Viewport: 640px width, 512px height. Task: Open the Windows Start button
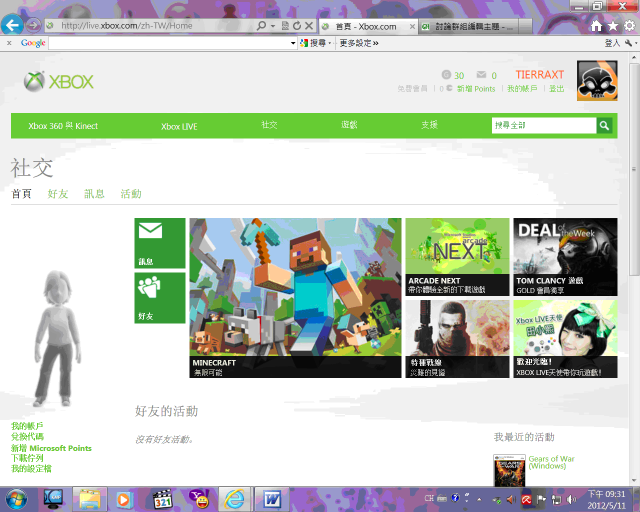coord(16,499)
